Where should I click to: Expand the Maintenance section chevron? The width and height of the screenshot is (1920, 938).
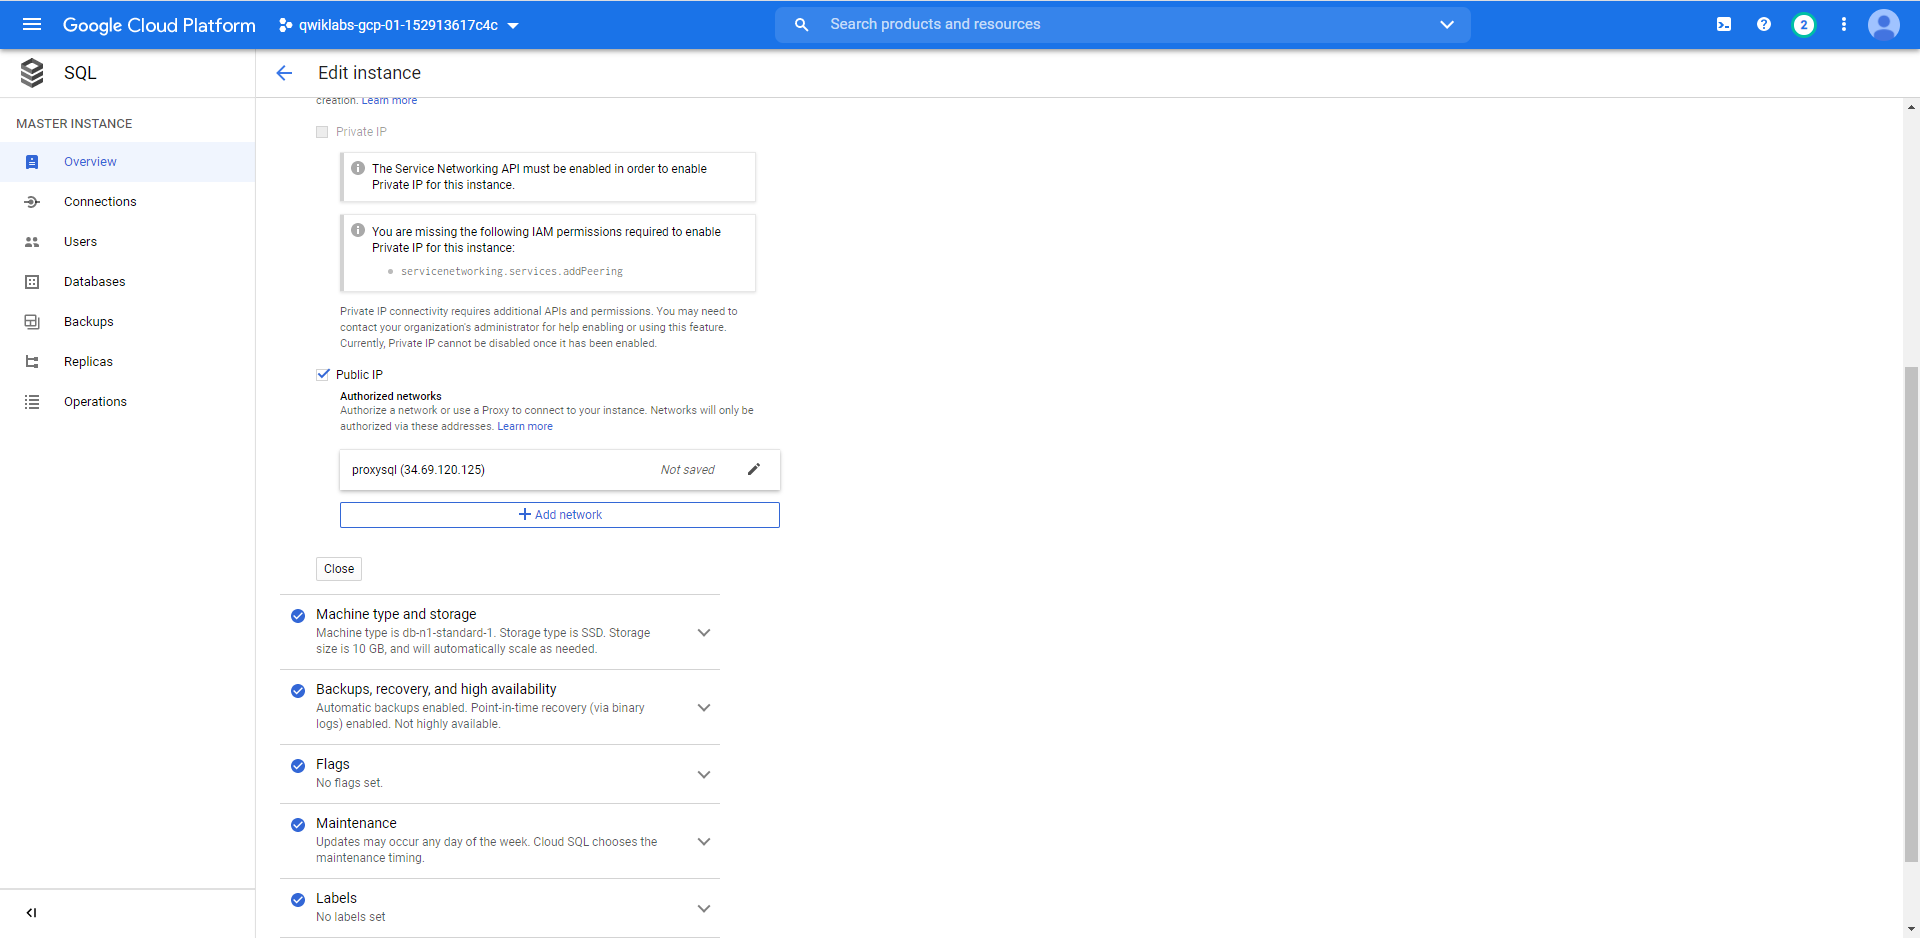704,841
